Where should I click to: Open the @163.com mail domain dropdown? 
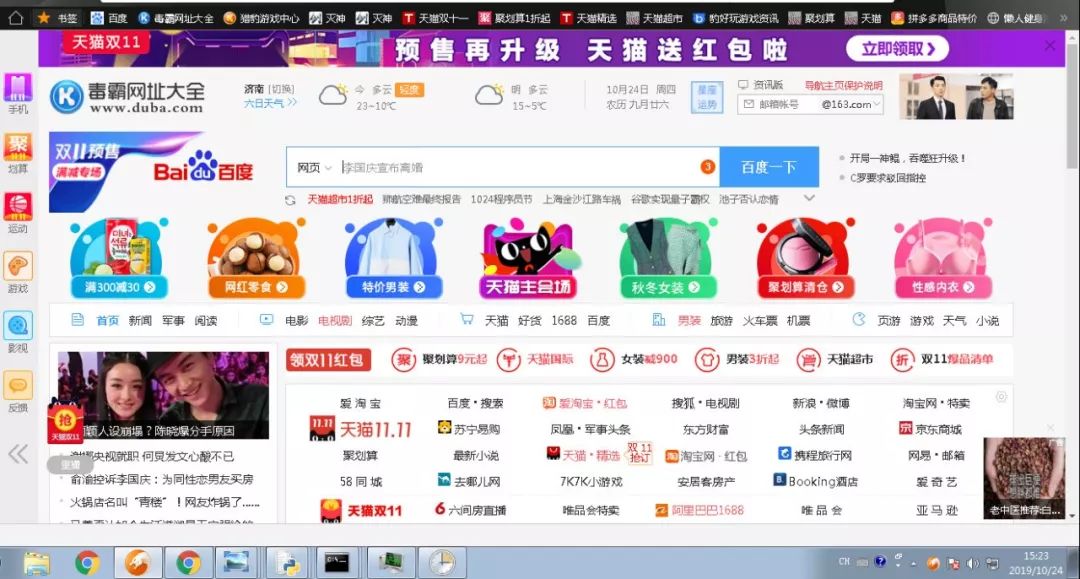851,105
